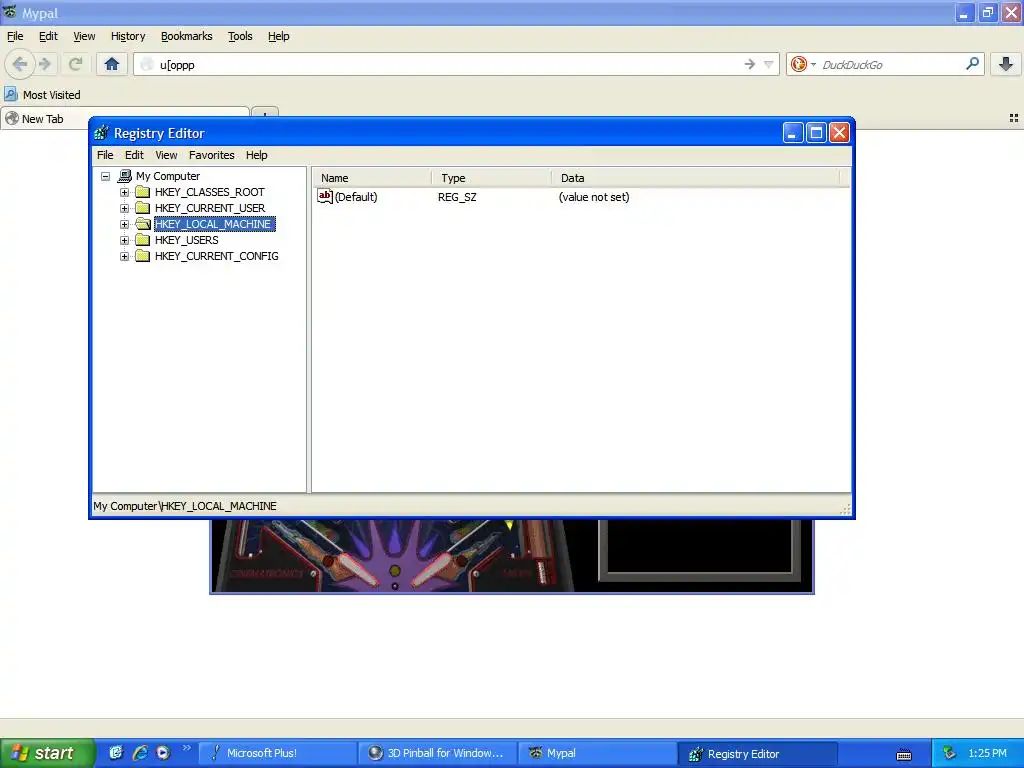The width and height of the screenshot is (1024, 768).
Task: Open Registry Editor Help menu
Action: point(257,155)
